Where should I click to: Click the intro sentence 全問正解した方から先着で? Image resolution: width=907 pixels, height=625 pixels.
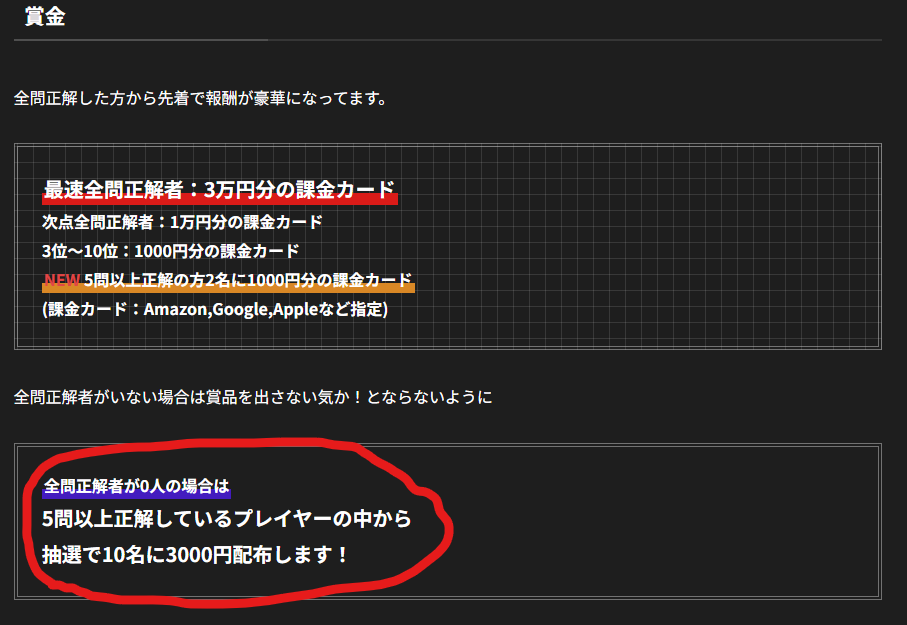tap(200, 99)
